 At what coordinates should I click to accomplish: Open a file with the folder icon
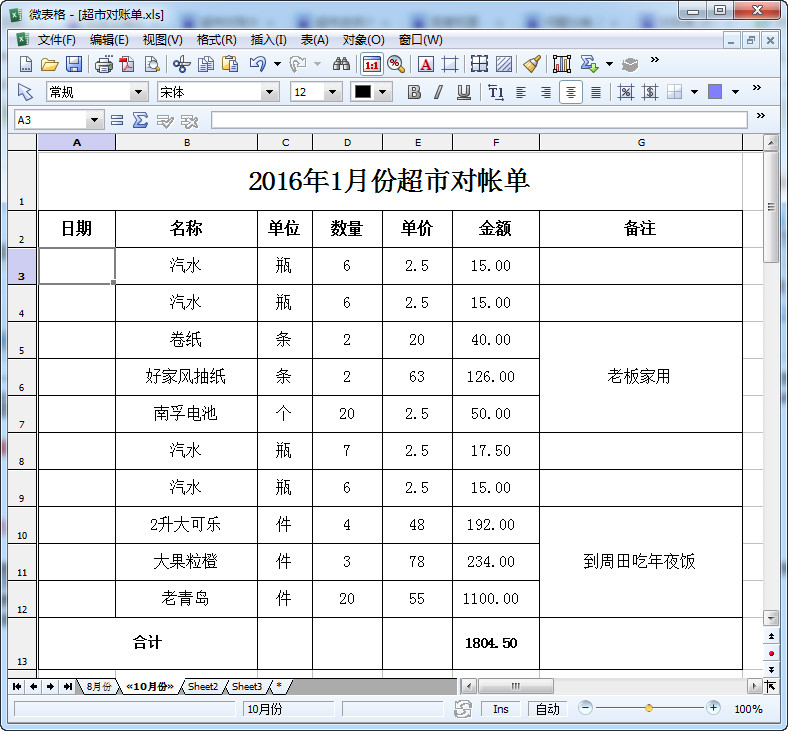[x=50, y=64]
